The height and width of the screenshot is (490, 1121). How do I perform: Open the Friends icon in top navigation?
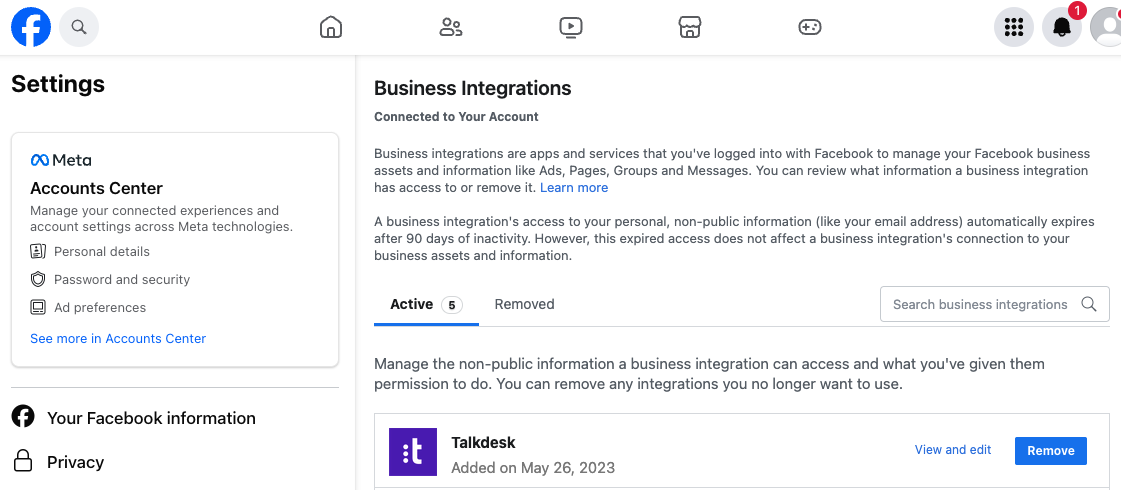coord(450,27)
